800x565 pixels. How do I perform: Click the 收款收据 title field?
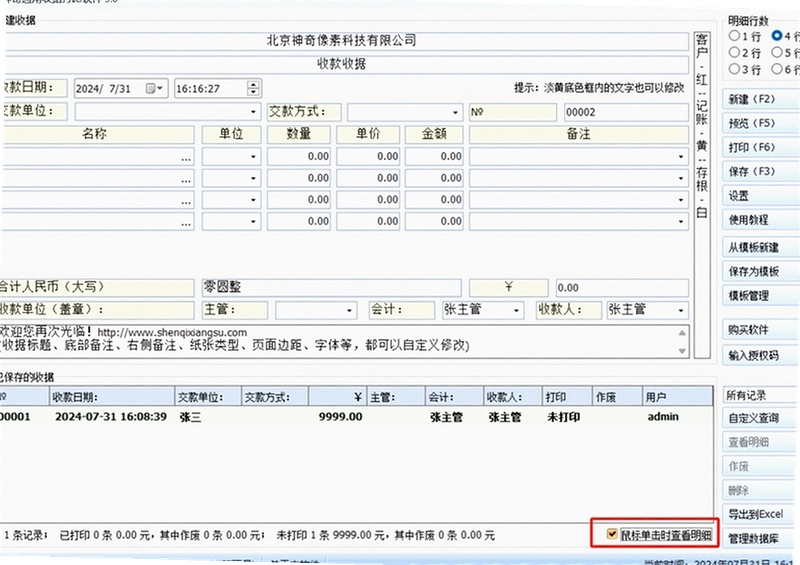(345, 64)
